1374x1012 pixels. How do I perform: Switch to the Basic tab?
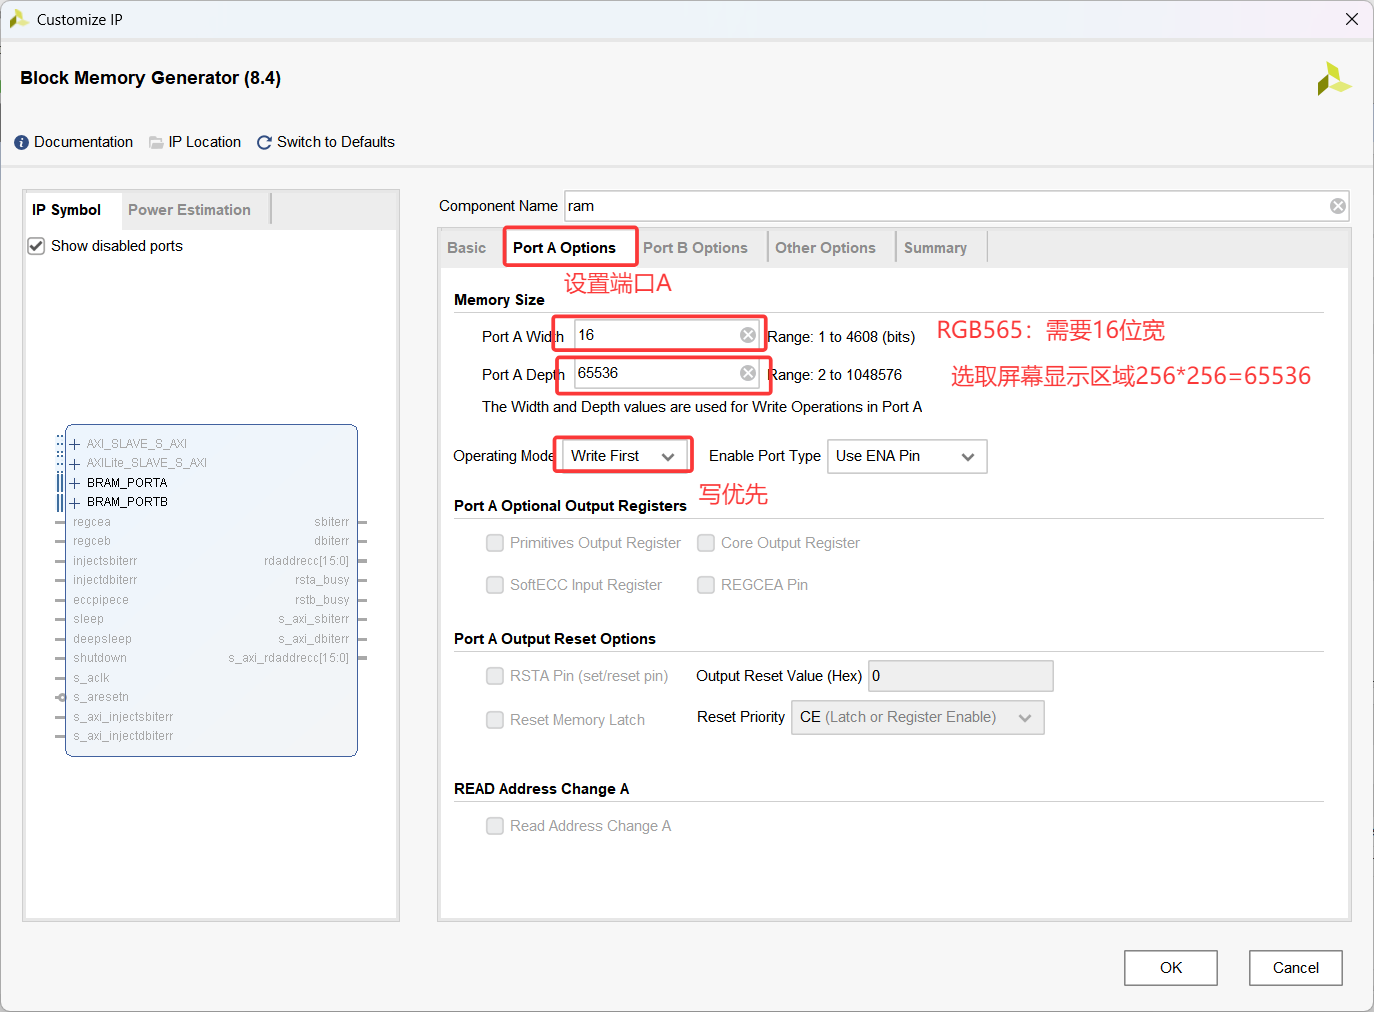coord(466,248)
